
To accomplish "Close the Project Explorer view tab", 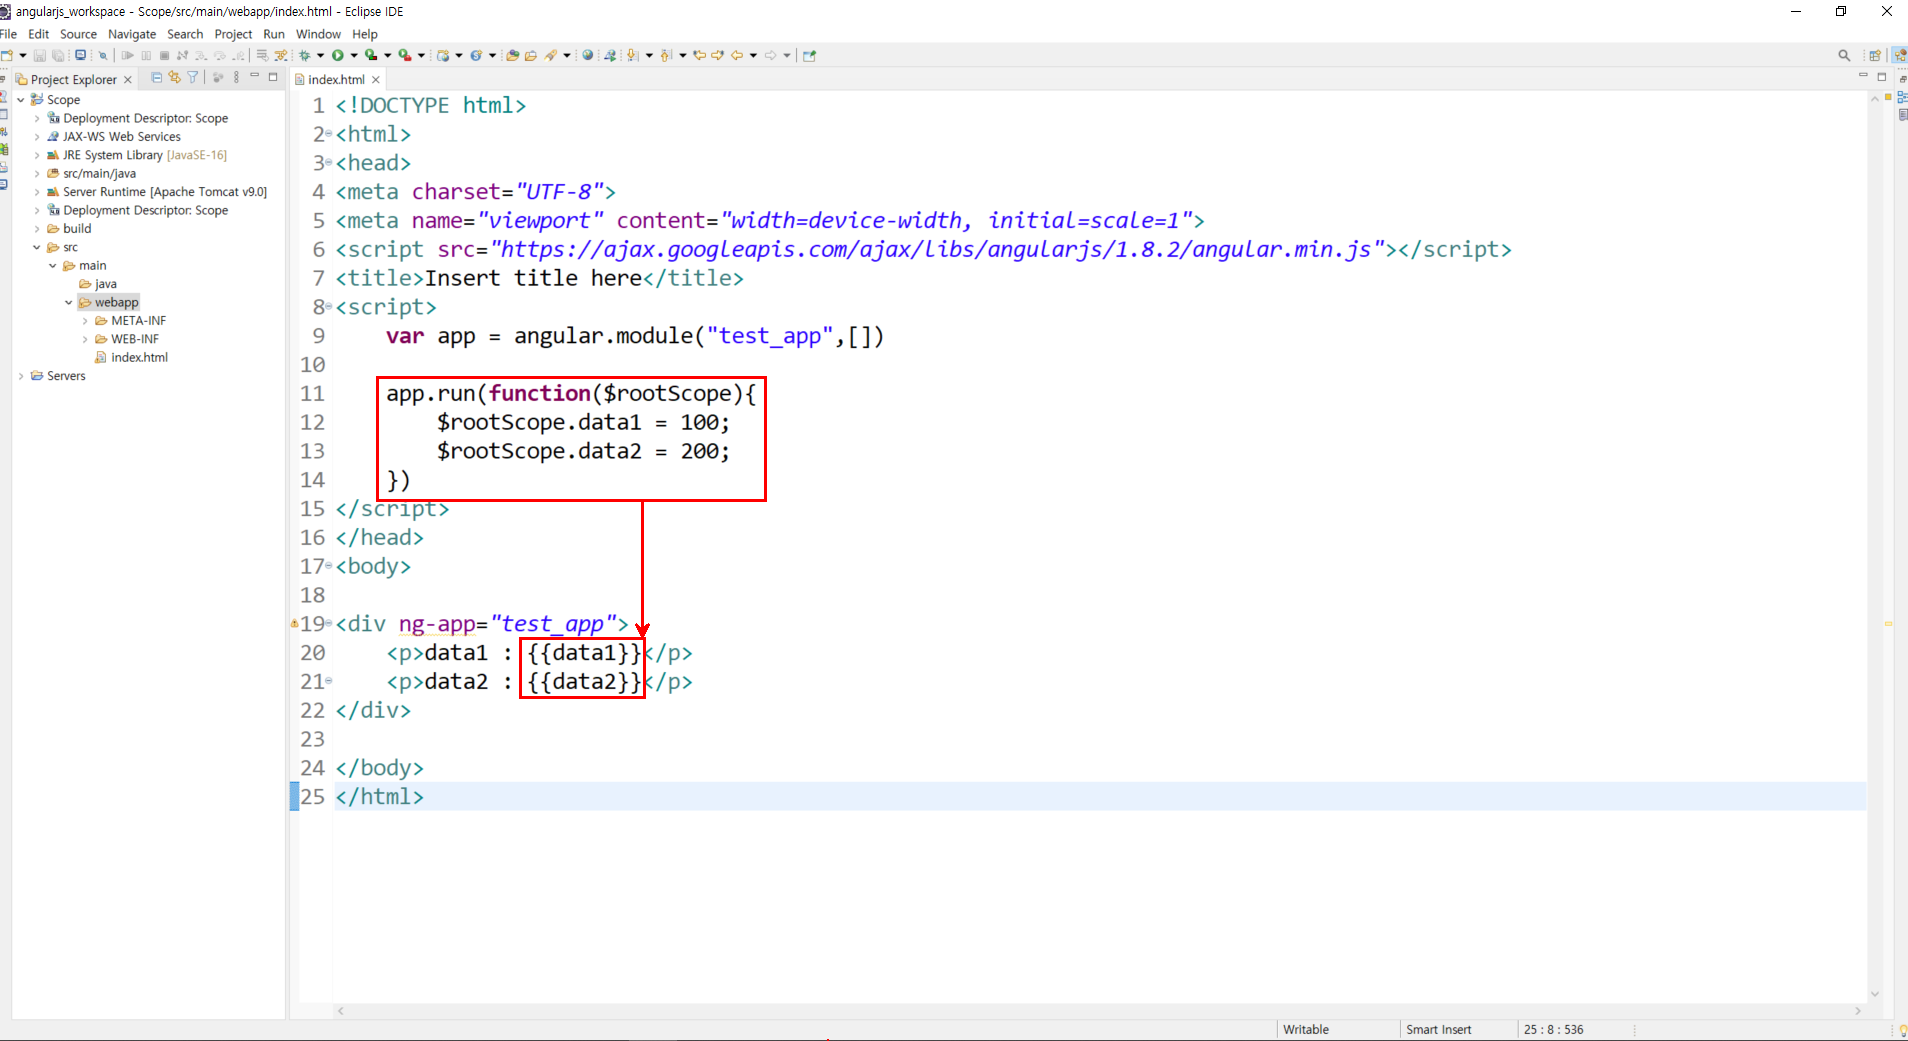I will pyautogui.click(x=128, y=79).
